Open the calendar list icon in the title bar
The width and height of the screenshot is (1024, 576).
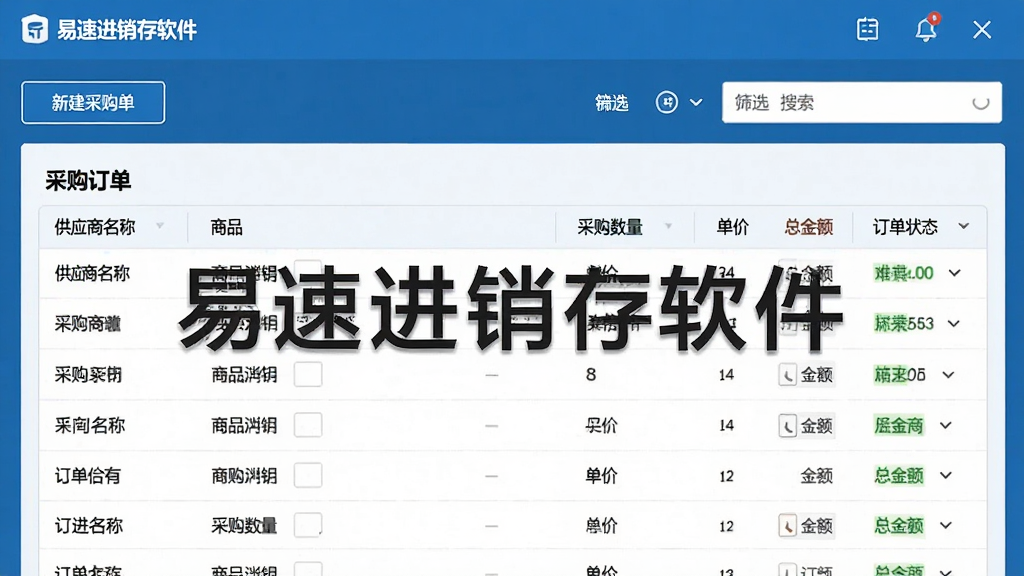pyautogui.click(x=867, y=29)
